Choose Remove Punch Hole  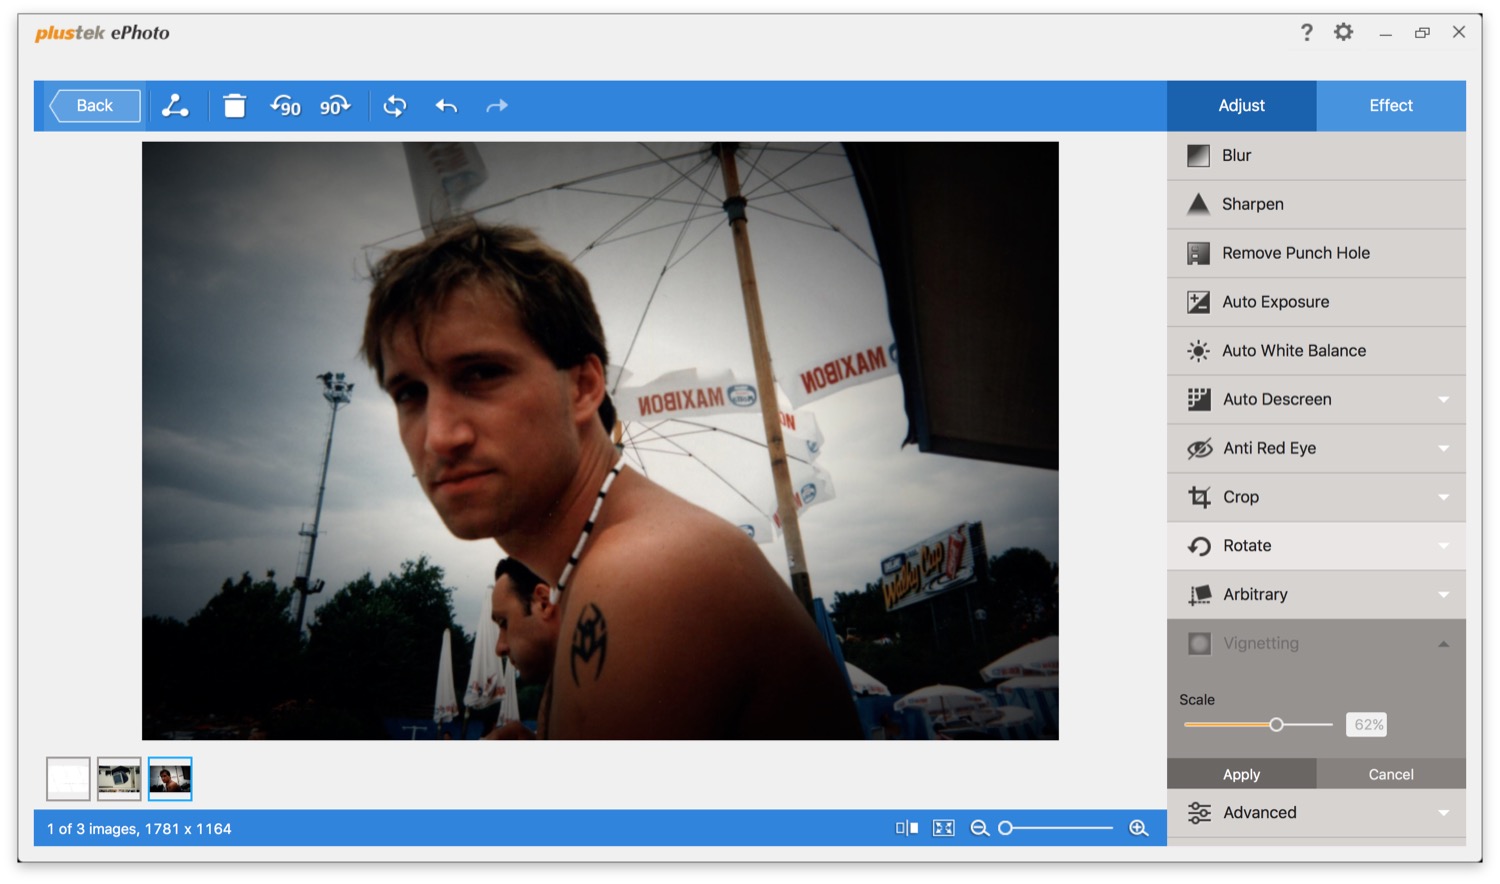pyautogui.click(x=1316, y=253)
